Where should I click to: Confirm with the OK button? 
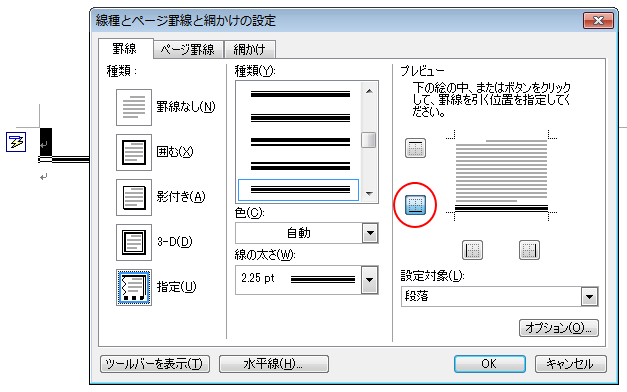click(489, 364)
